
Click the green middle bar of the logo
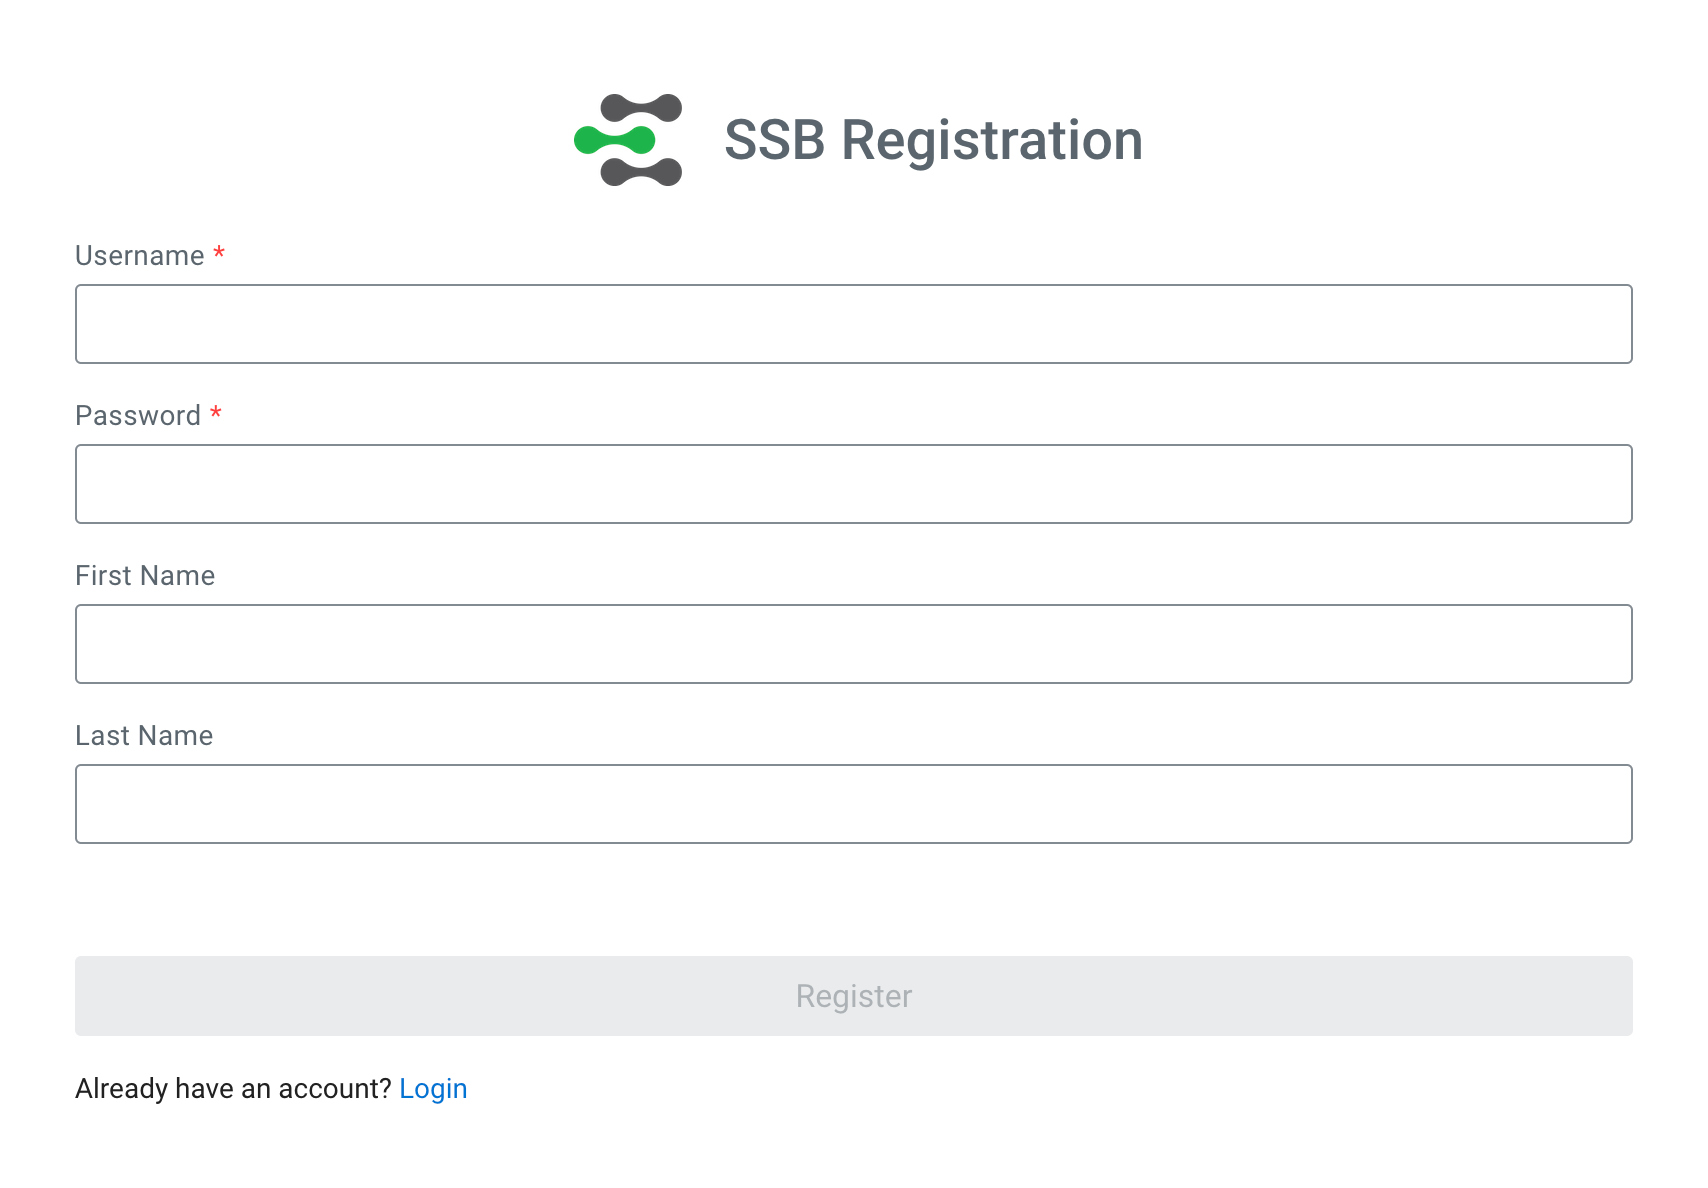pos(614,140)
